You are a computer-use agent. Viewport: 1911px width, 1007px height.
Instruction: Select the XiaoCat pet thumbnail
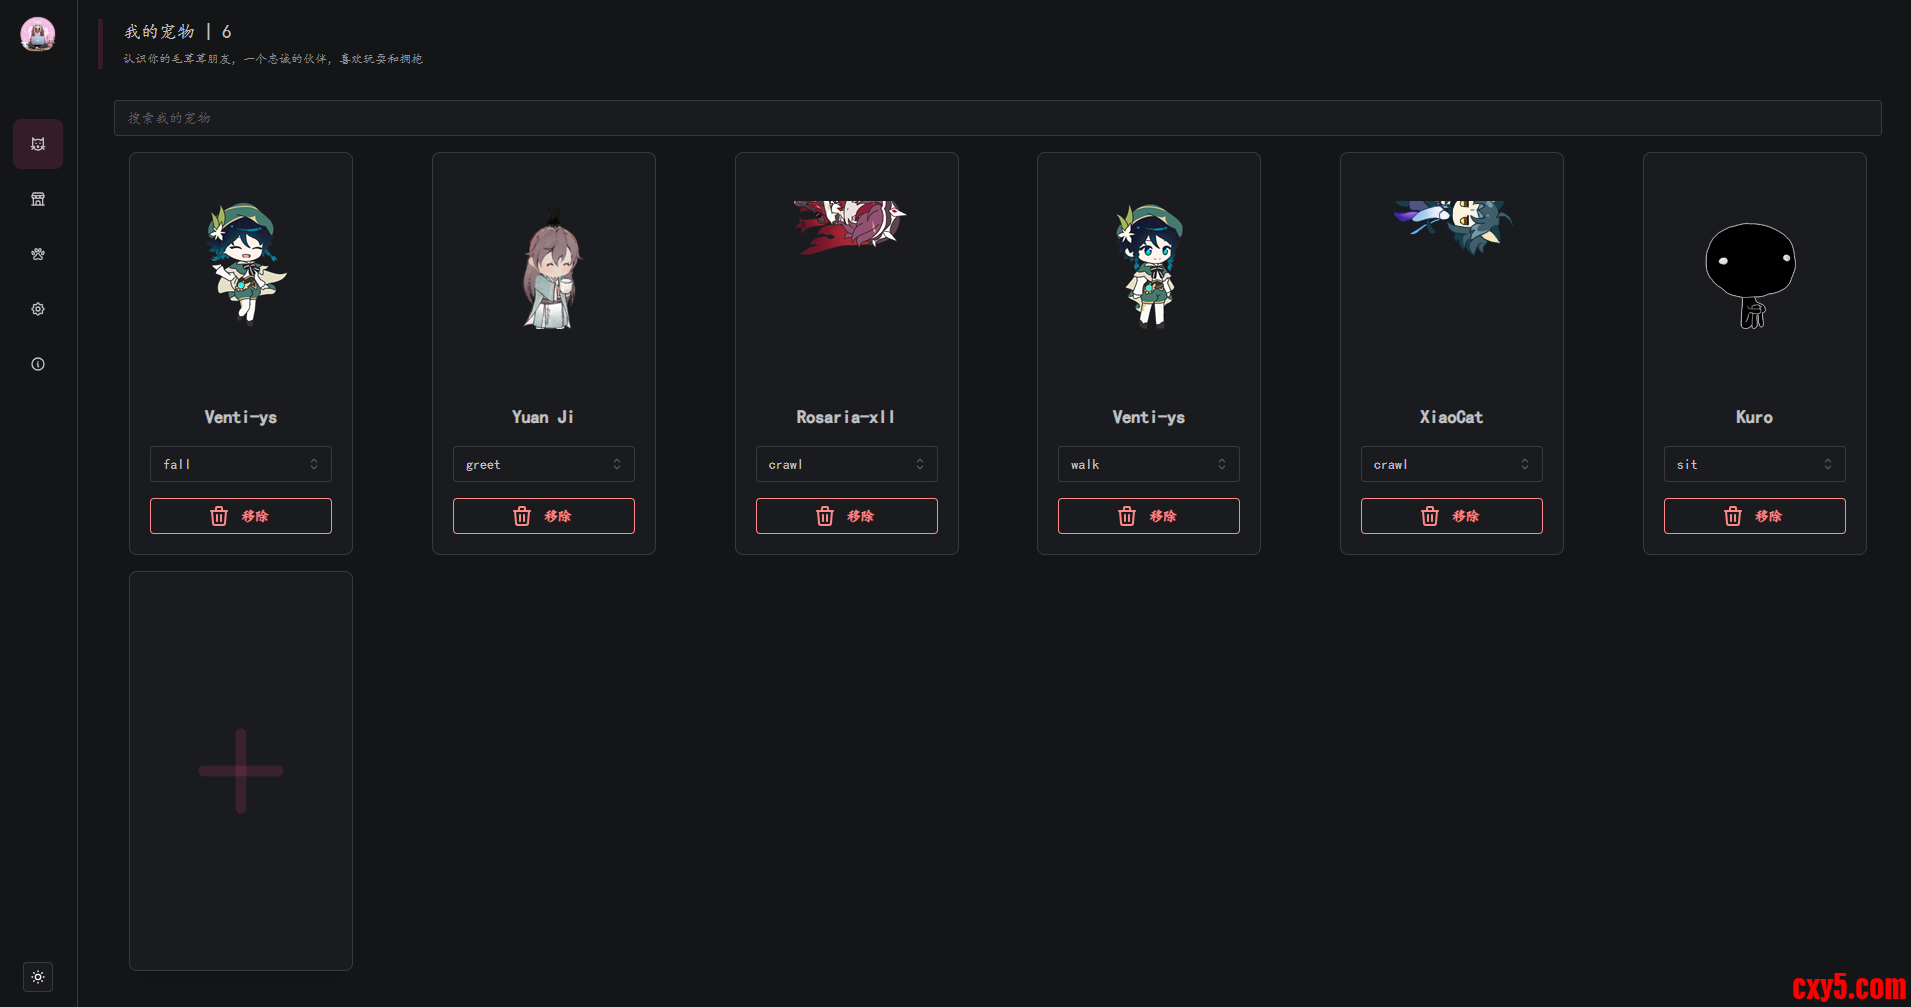pyautogui.click(x=1452, y=228)
